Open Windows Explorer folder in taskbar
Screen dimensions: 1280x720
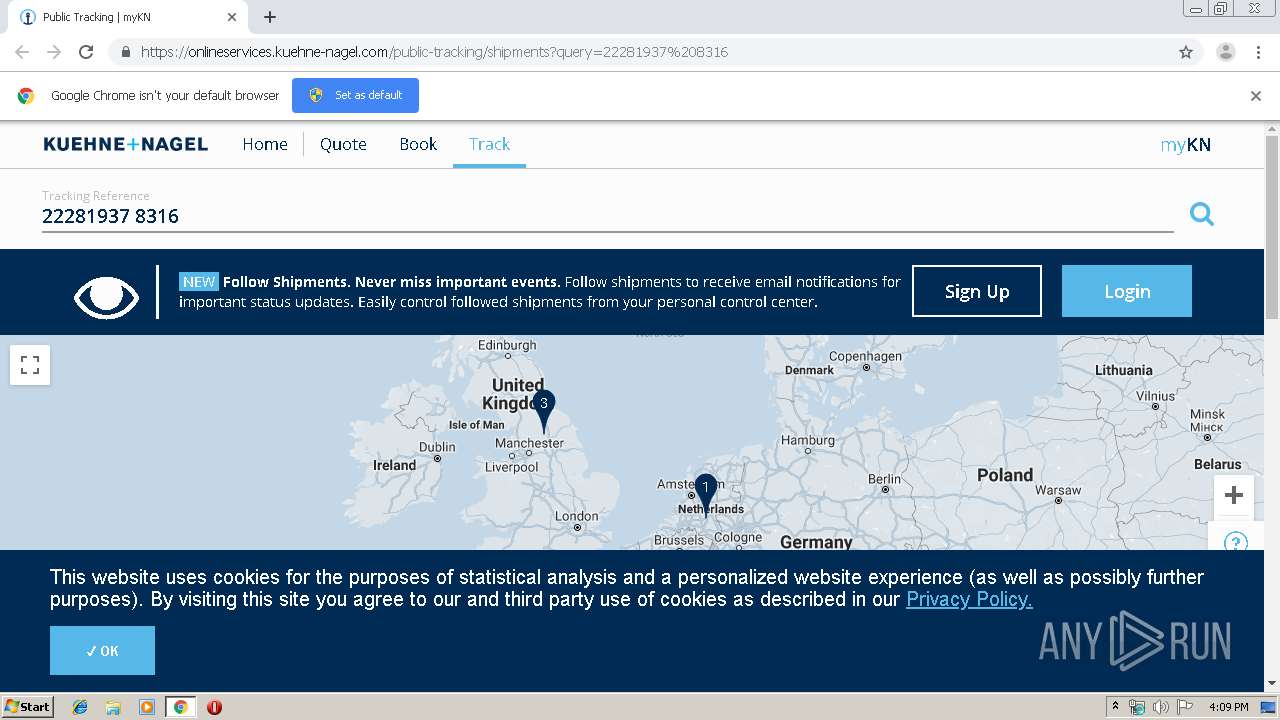113,706
